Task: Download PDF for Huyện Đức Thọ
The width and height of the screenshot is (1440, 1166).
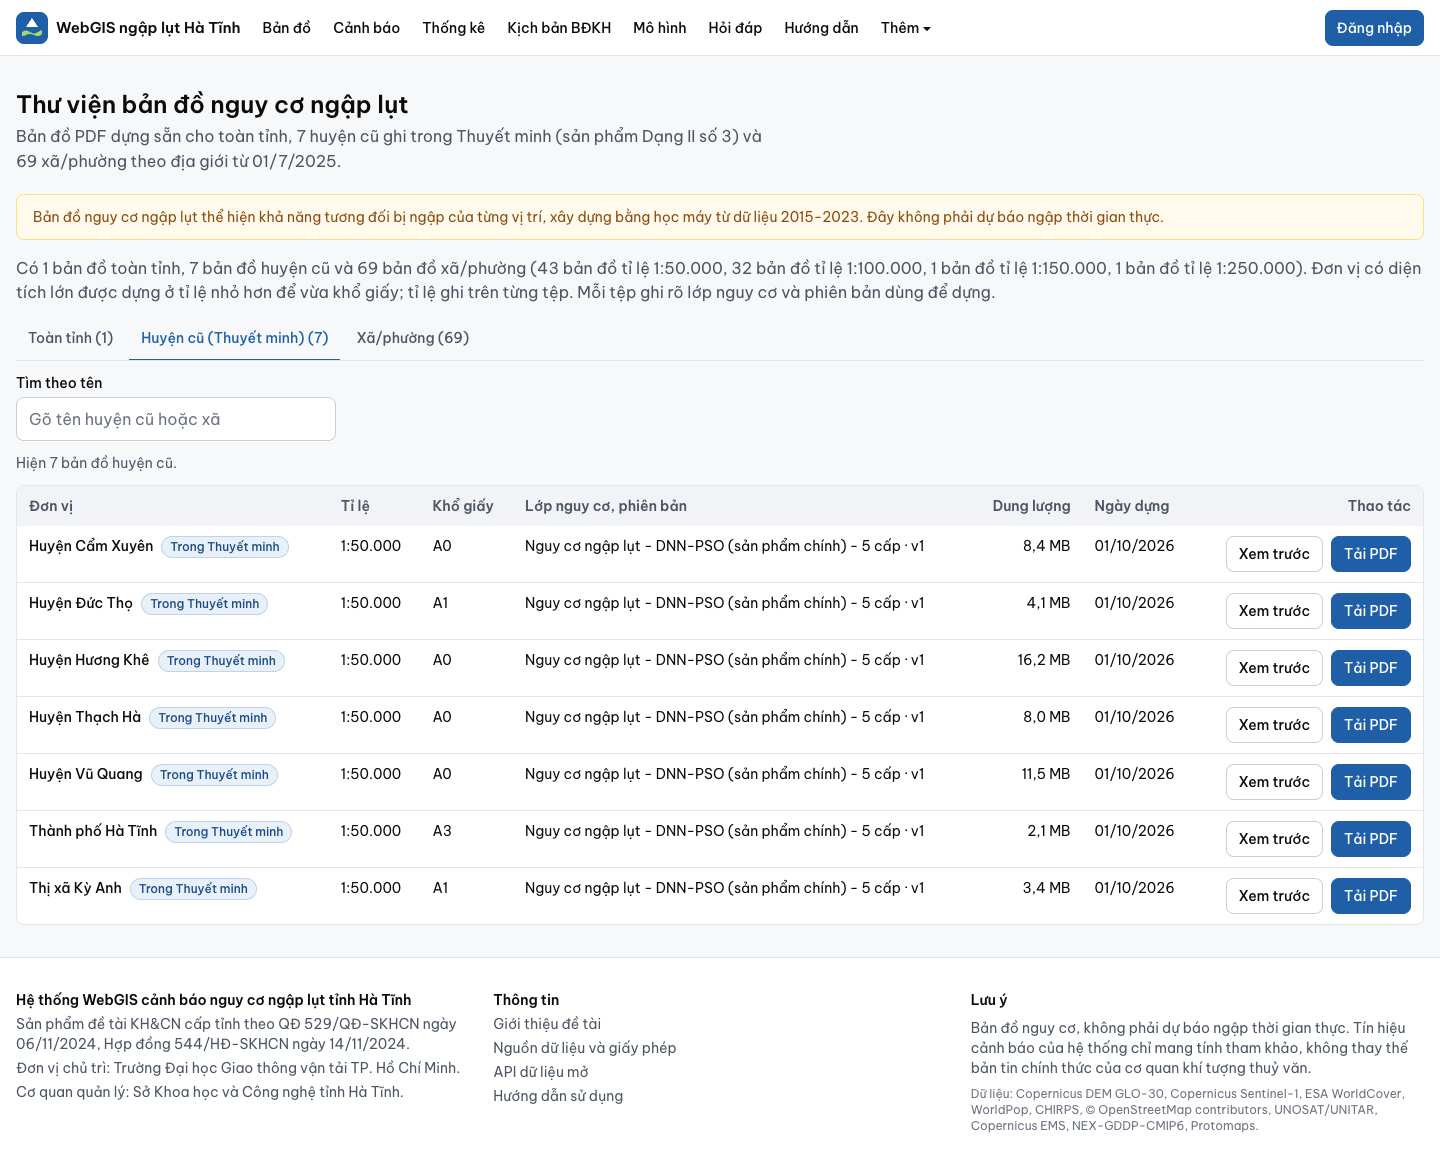Action: 1370,611
